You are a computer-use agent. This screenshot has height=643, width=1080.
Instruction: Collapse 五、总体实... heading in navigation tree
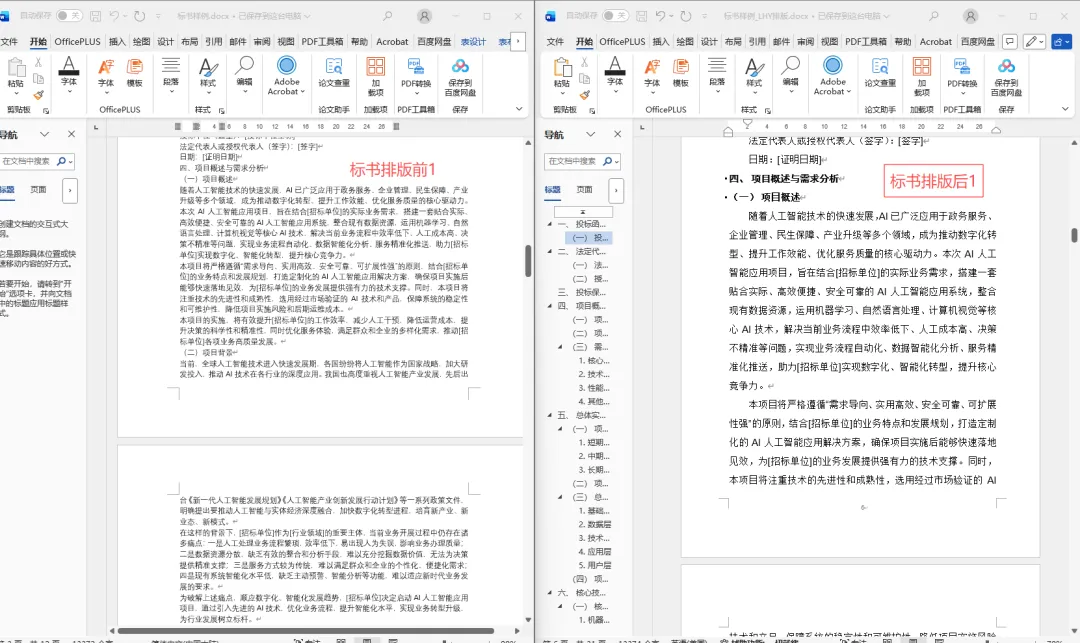tap(550, 415)
